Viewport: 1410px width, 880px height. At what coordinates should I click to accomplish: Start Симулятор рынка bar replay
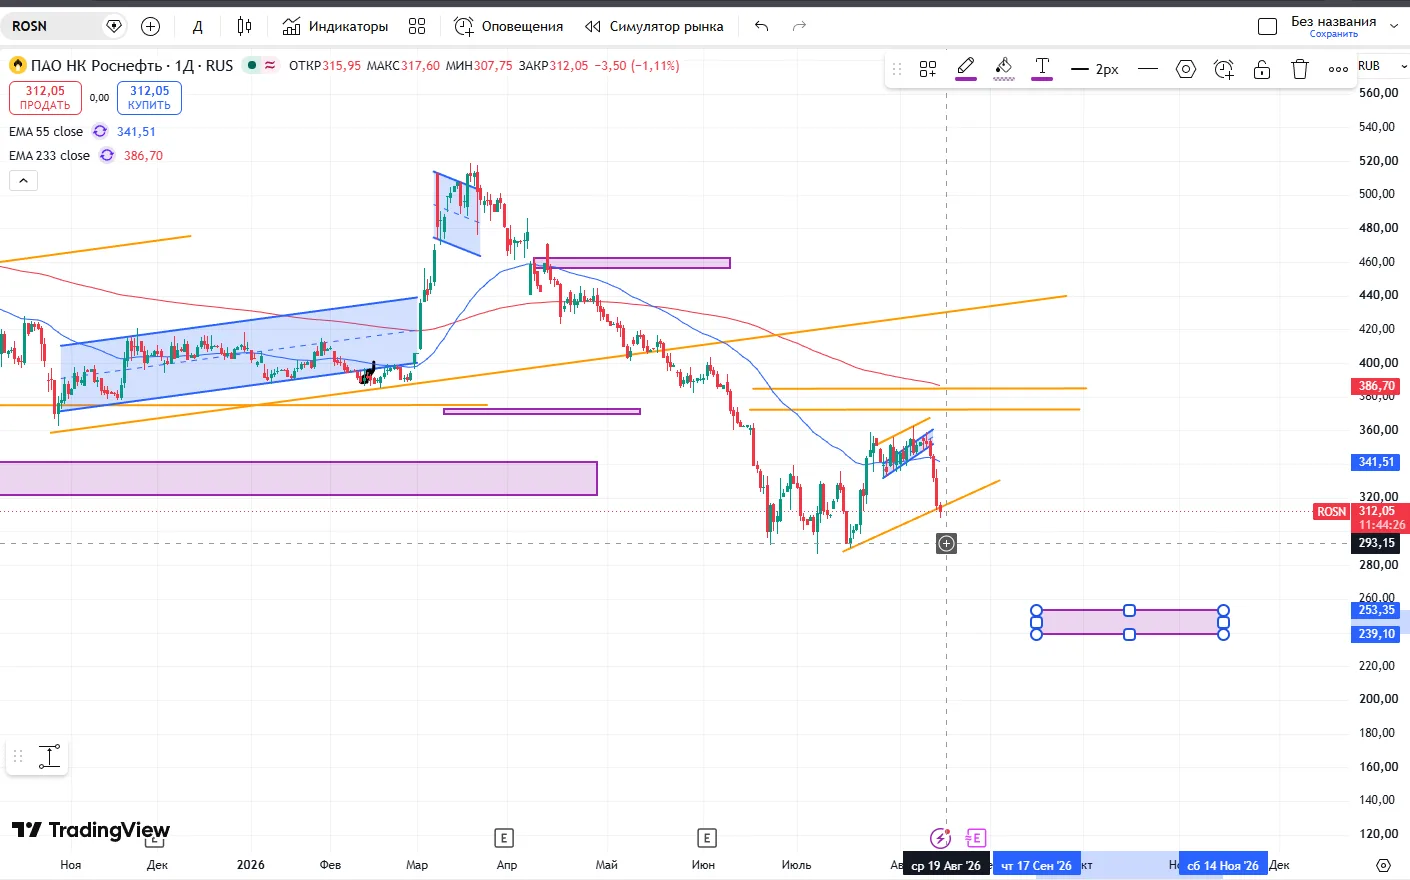(654, 26)
